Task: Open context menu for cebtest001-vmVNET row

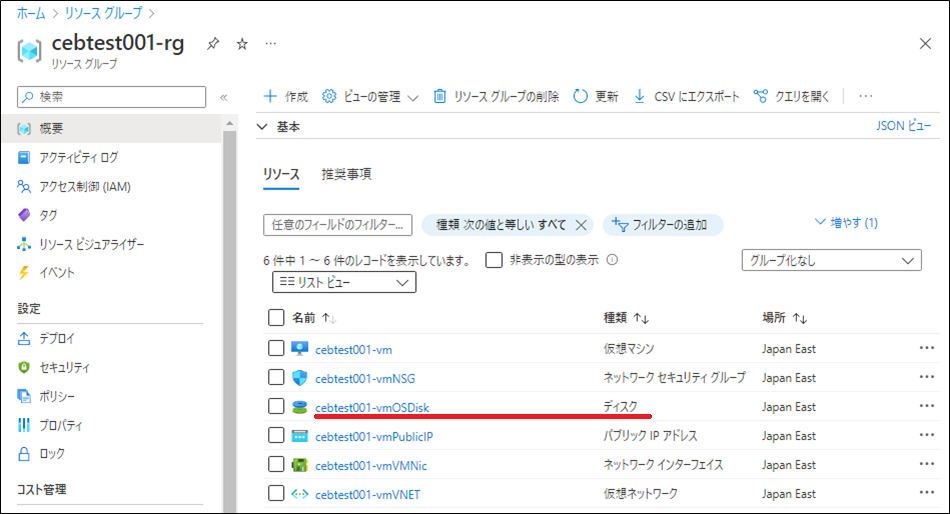Action: tap(926, 493)
